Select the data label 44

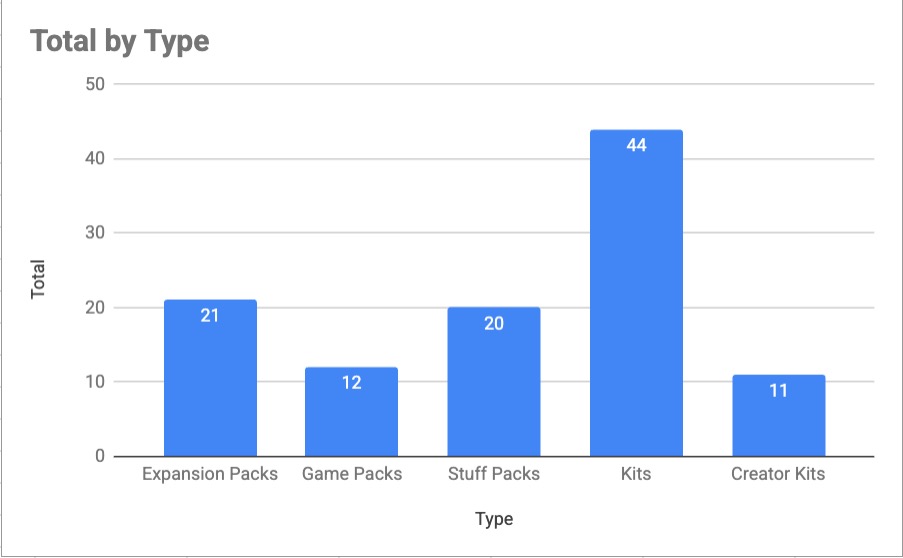point(636,145)
